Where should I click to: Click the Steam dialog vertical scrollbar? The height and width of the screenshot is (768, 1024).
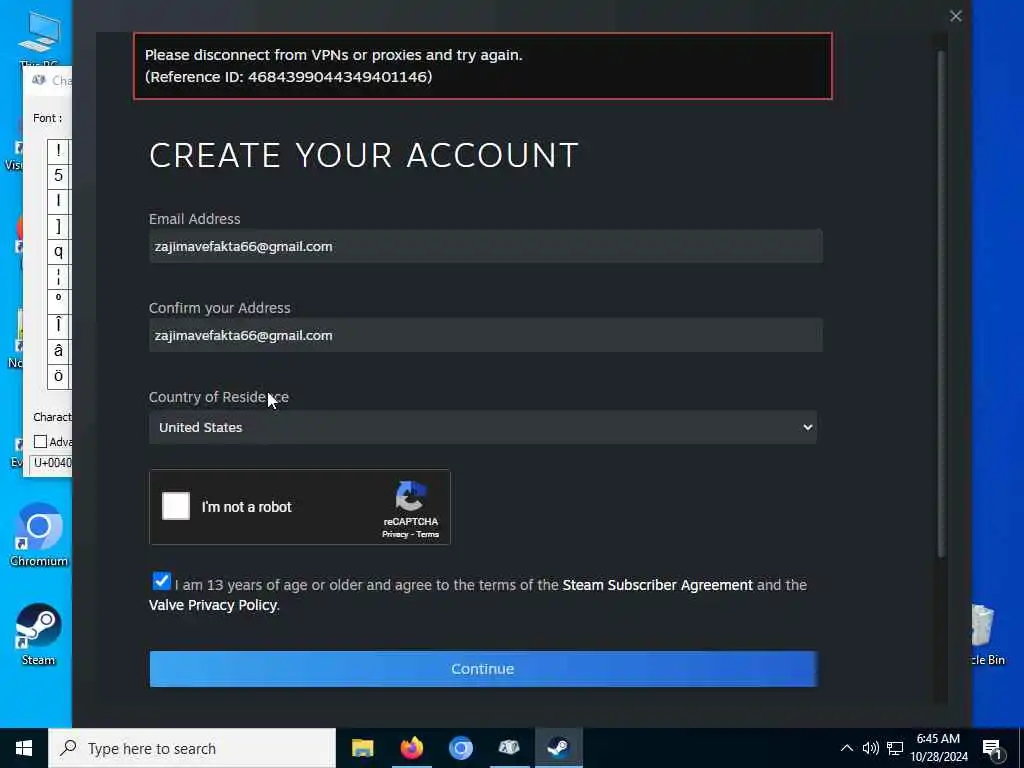click(941, 304)
